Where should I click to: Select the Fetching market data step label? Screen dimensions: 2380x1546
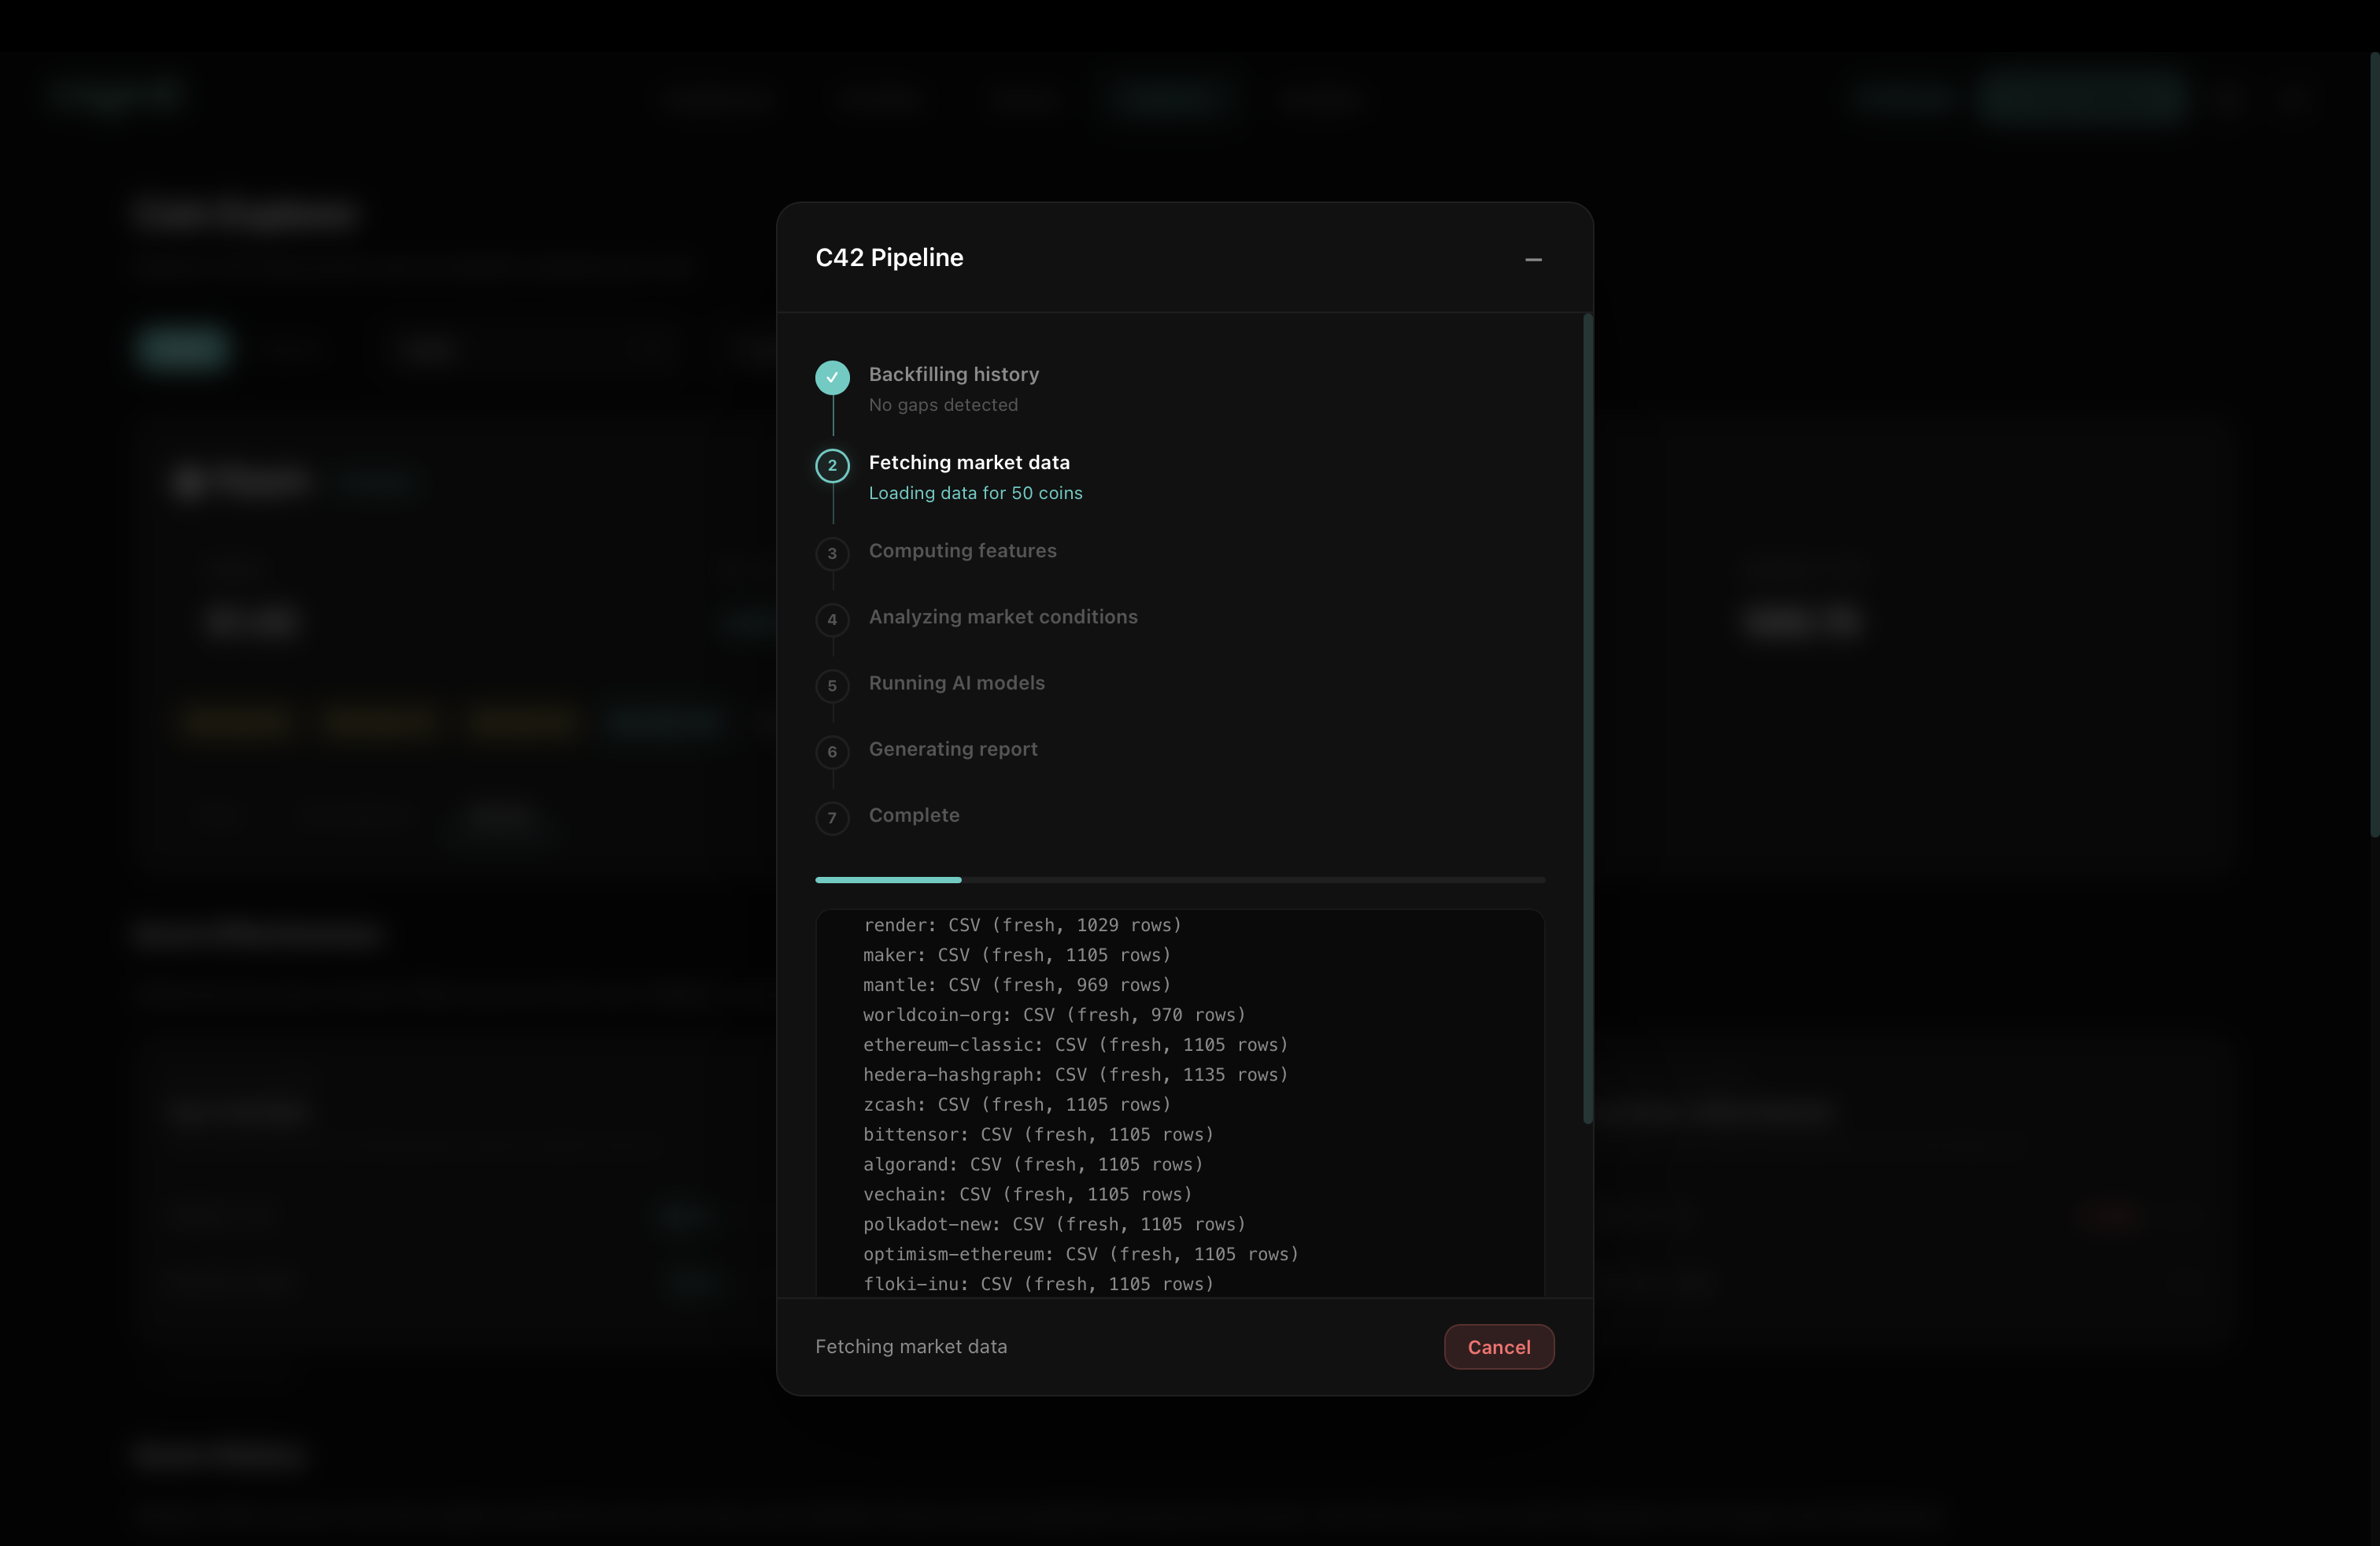tap(968, 462)
